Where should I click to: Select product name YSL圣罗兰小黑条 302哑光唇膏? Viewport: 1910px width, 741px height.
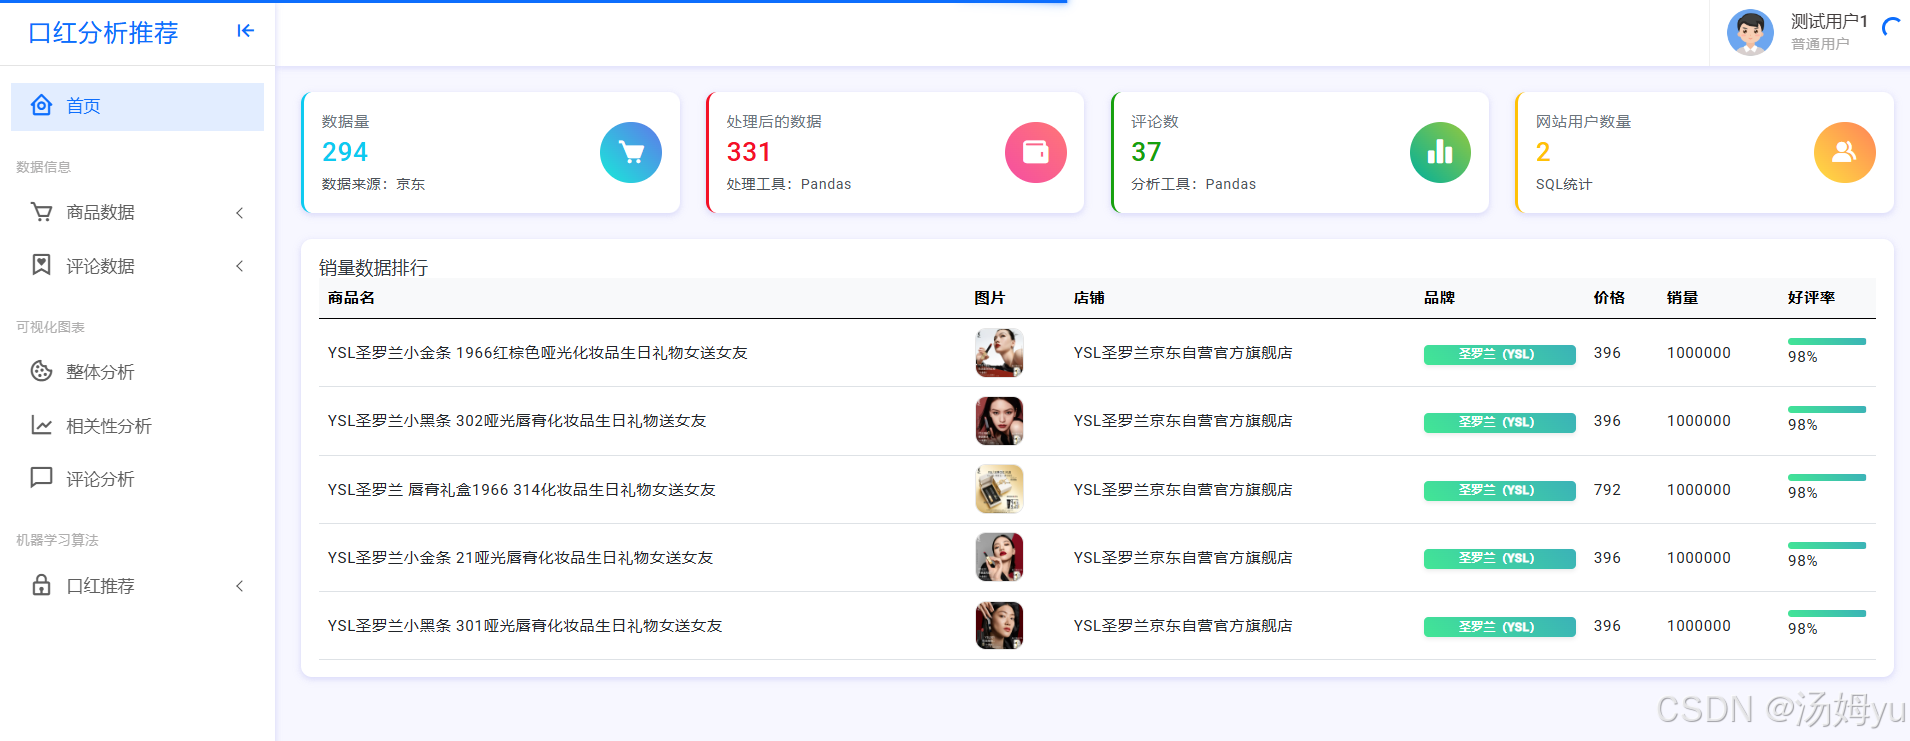coord(517,421)
